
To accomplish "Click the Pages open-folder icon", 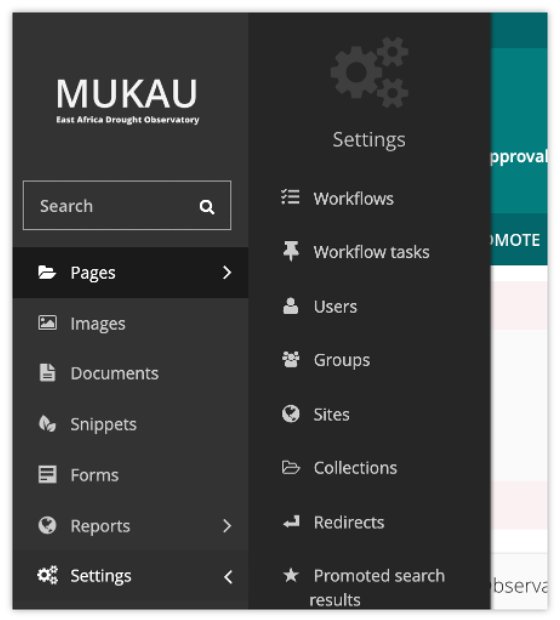I will pyautogui.click(x=47, y=272).
